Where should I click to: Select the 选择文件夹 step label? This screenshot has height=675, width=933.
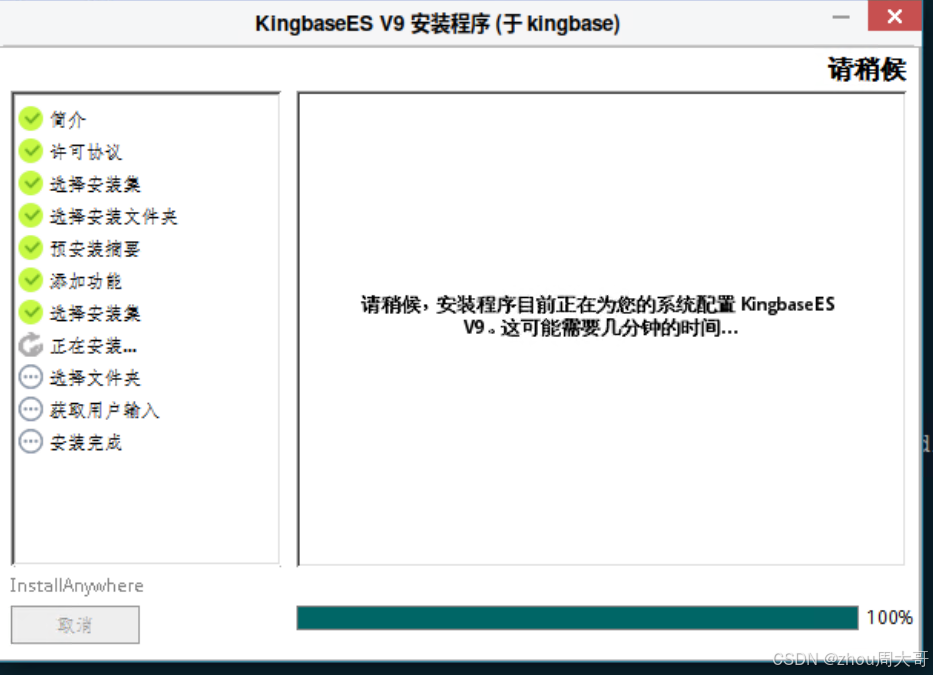coord(95,378)
